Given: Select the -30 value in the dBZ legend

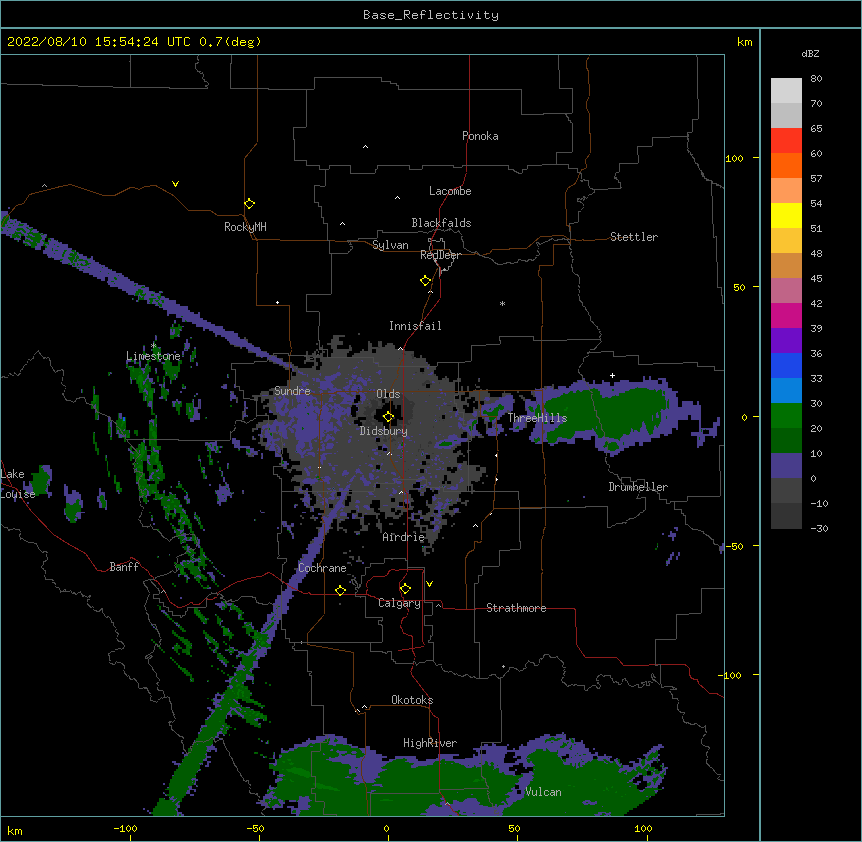Looking at the screenshot, I should pos(819,528).
